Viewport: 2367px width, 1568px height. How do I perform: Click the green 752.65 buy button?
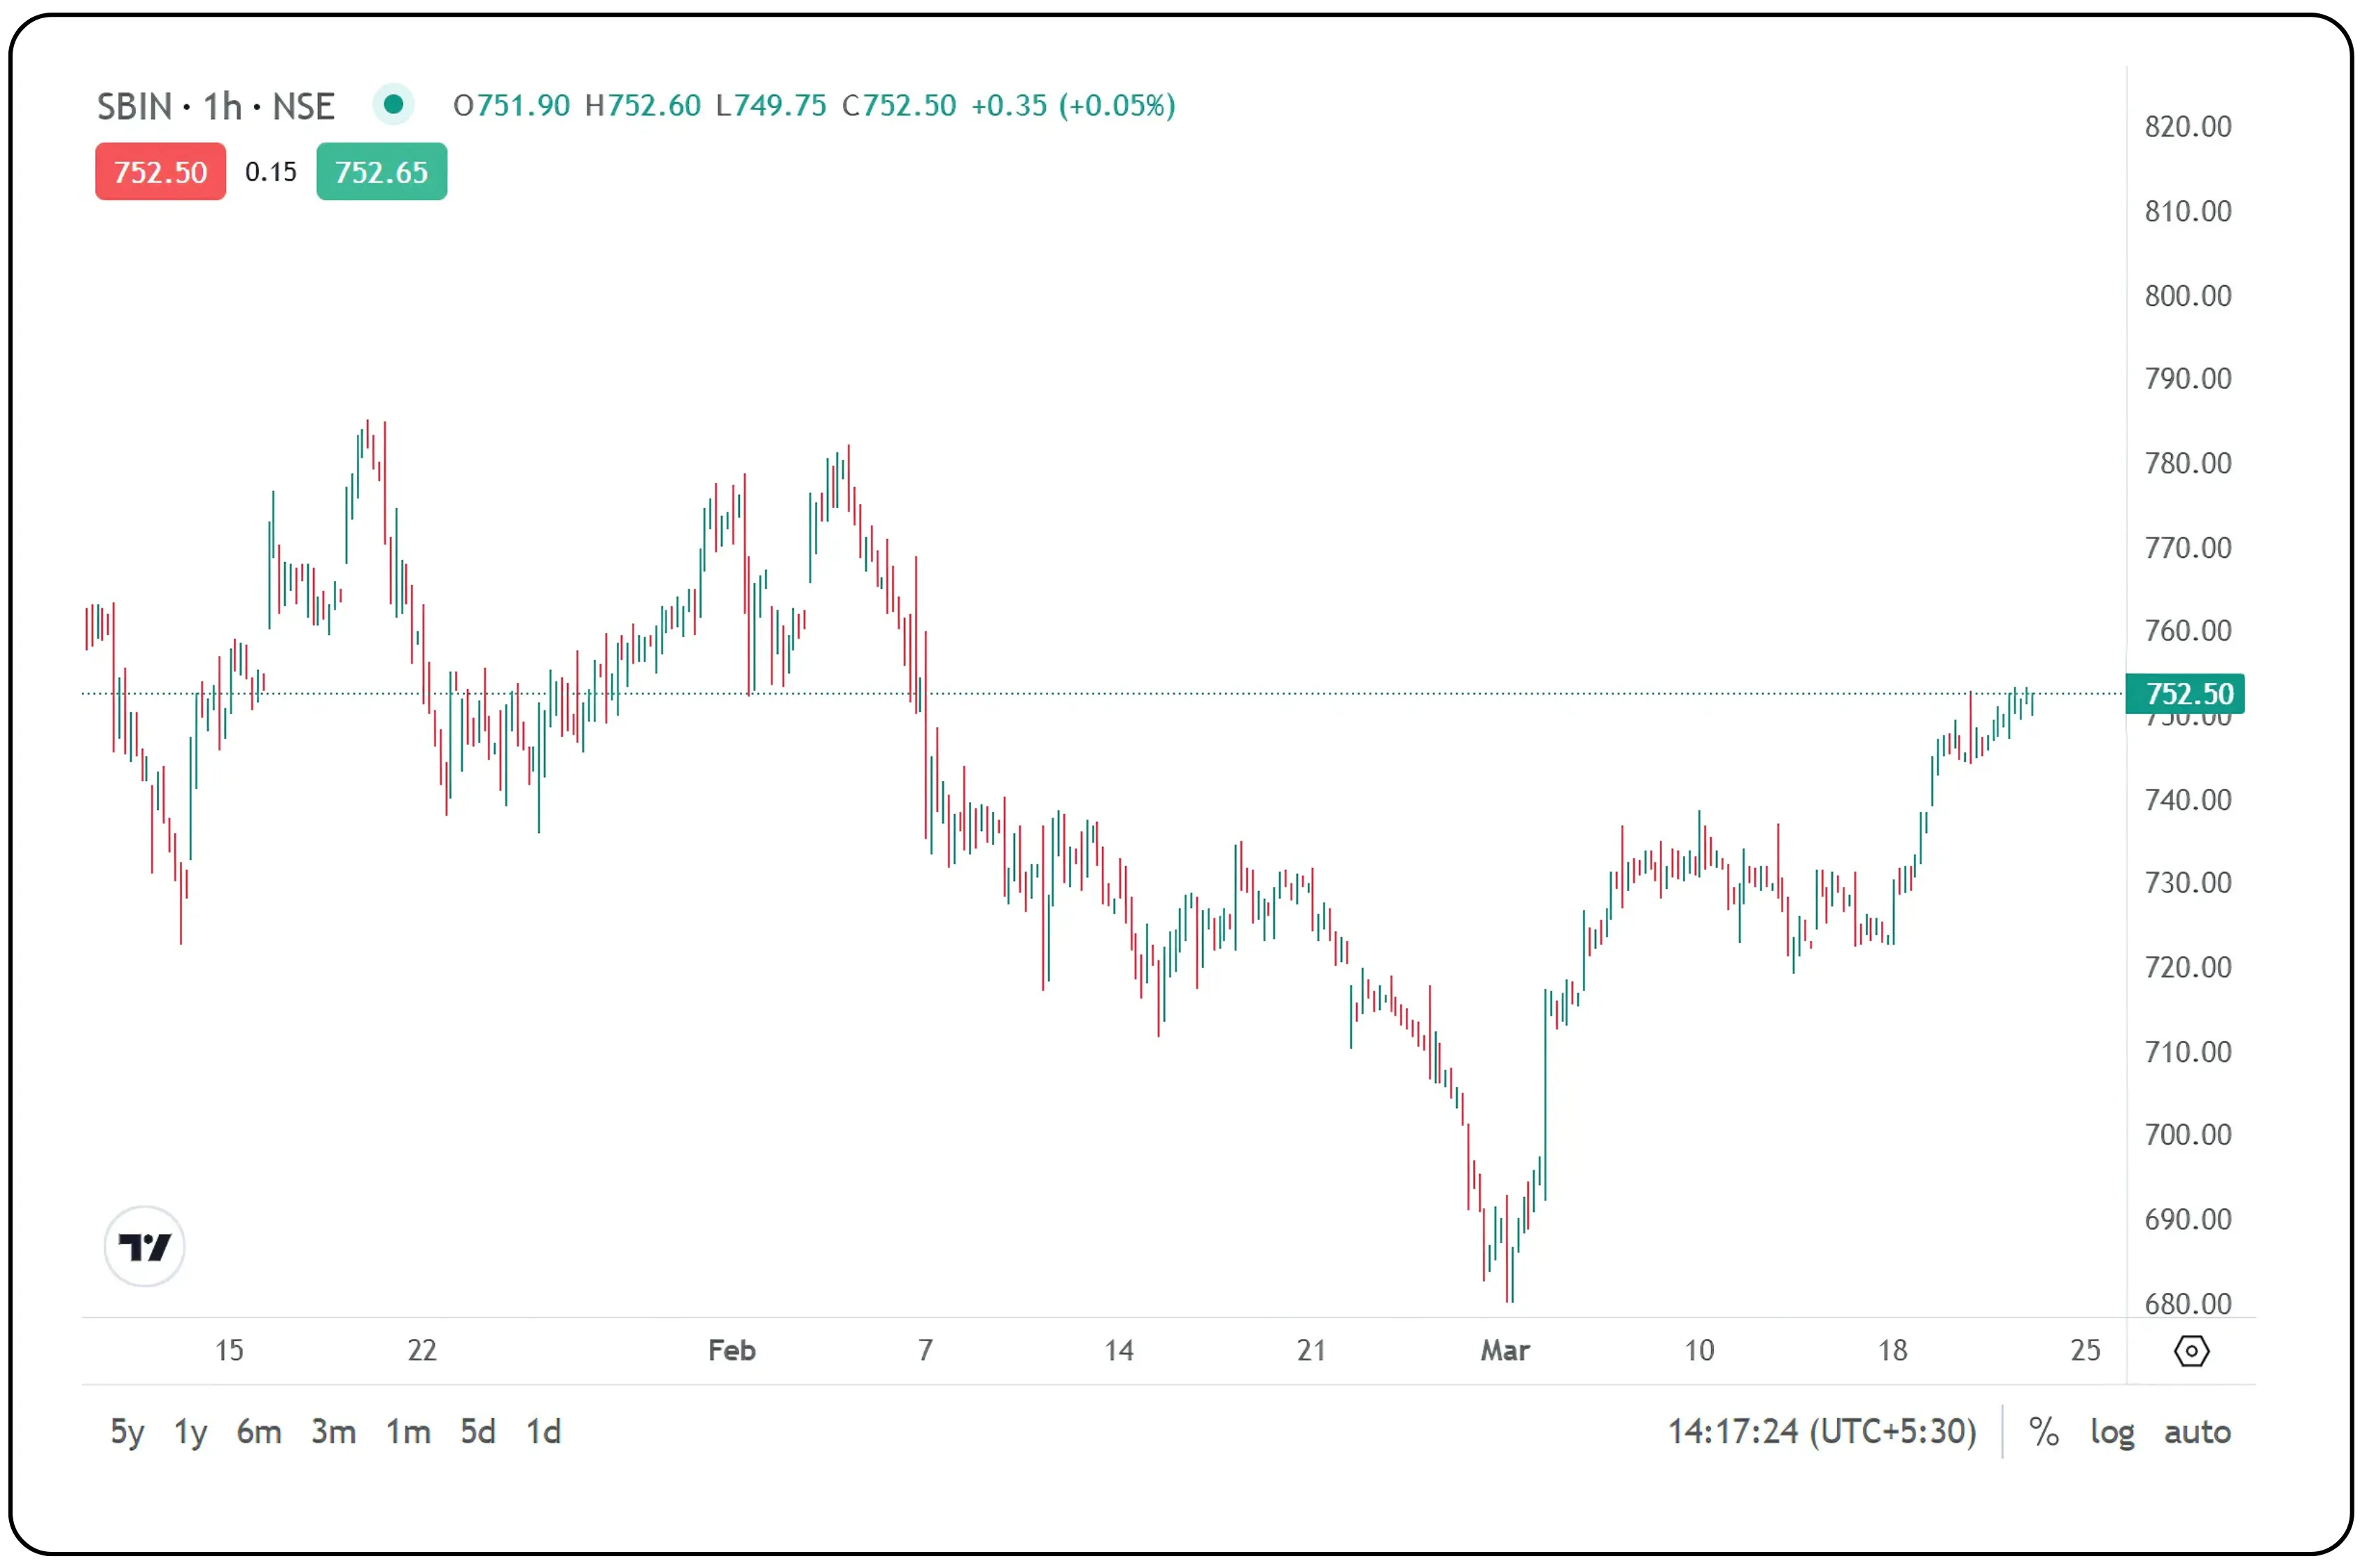coord(381,171)
